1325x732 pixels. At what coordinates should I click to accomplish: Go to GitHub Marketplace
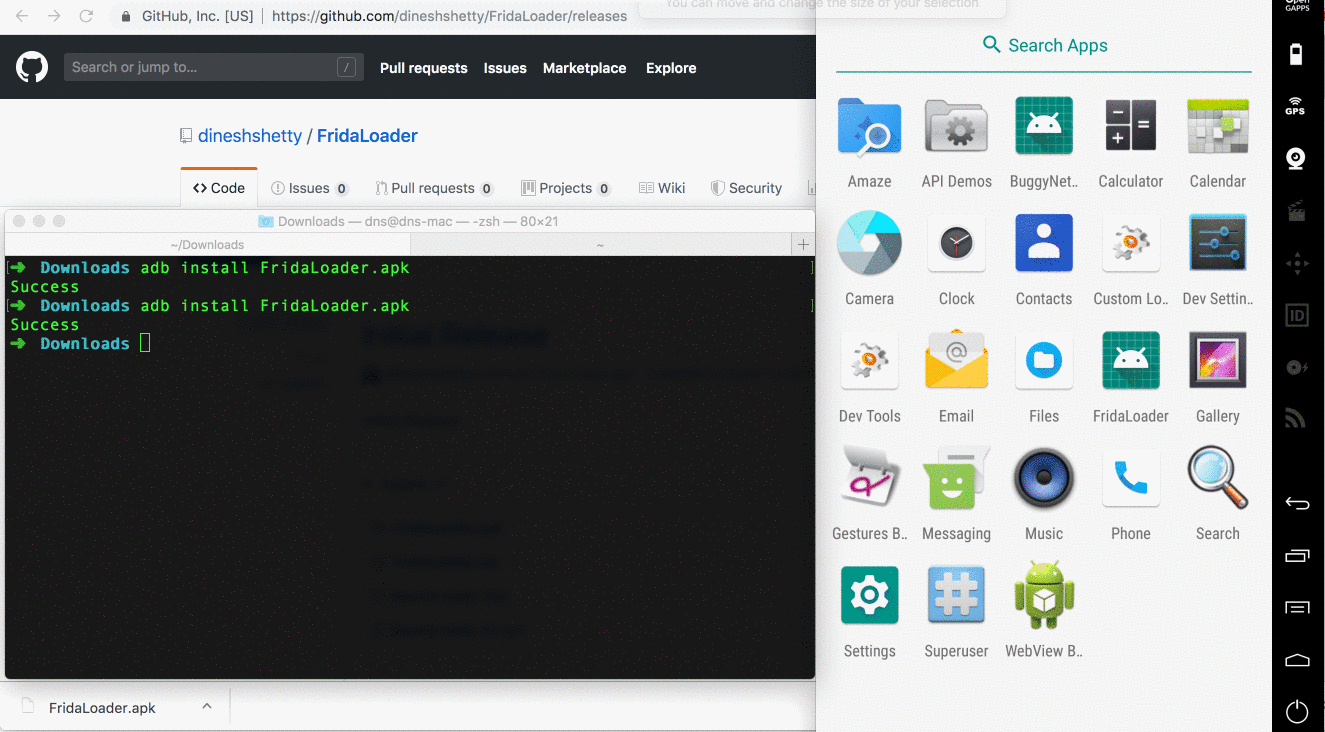[585, 68]
